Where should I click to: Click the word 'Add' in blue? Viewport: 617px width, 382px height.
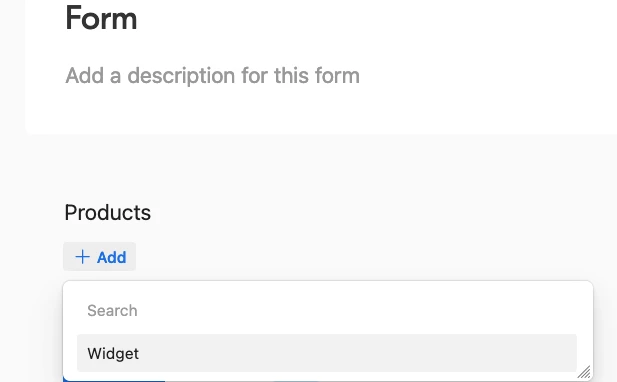click(x=112, y=257)
